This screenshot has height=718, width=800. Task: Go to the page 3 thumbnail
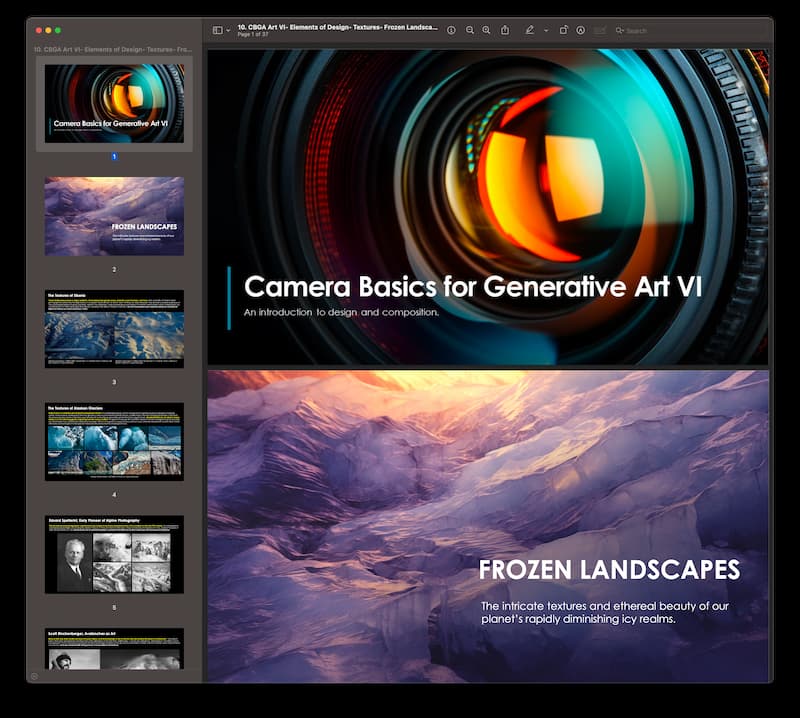click(114, 329)
